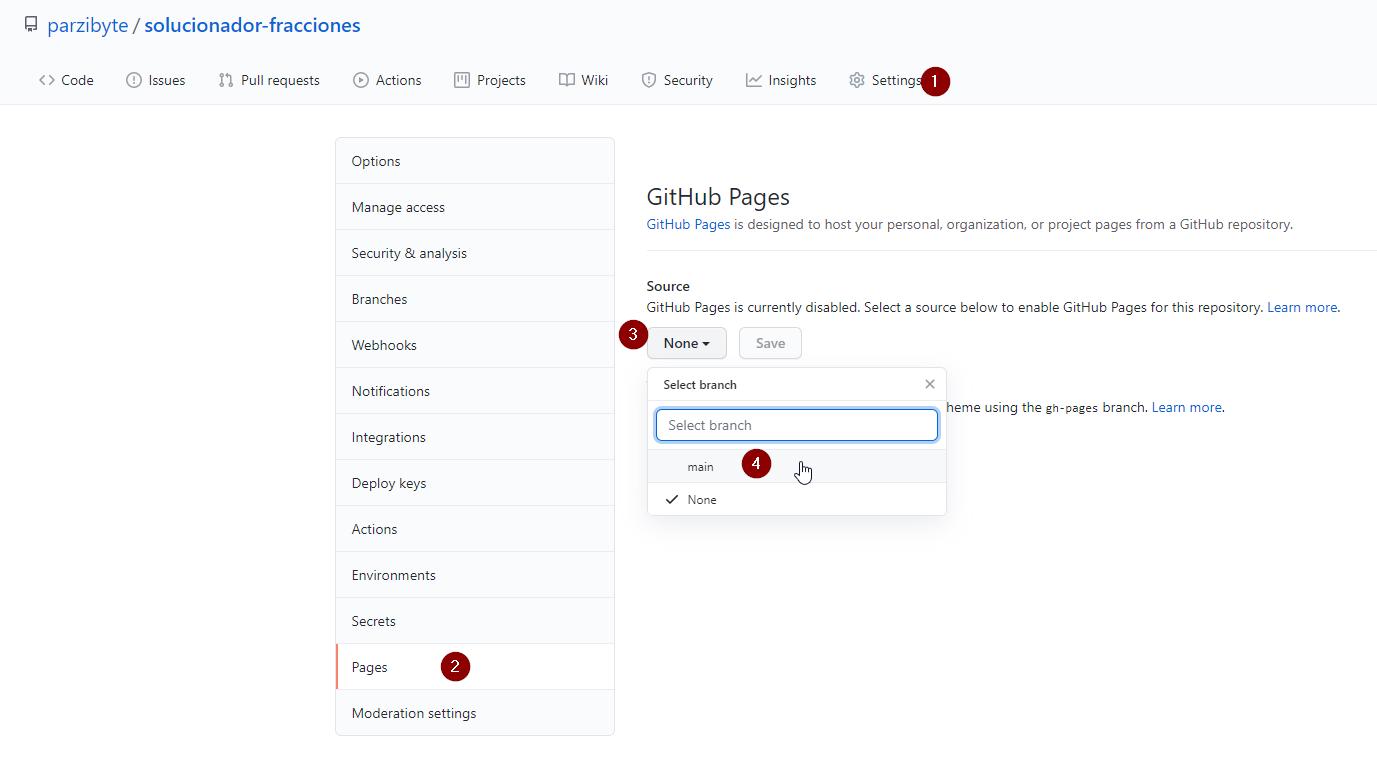Open Secrets settings
The height and width of the screenshot is (757, 1377).
(475, 621)
